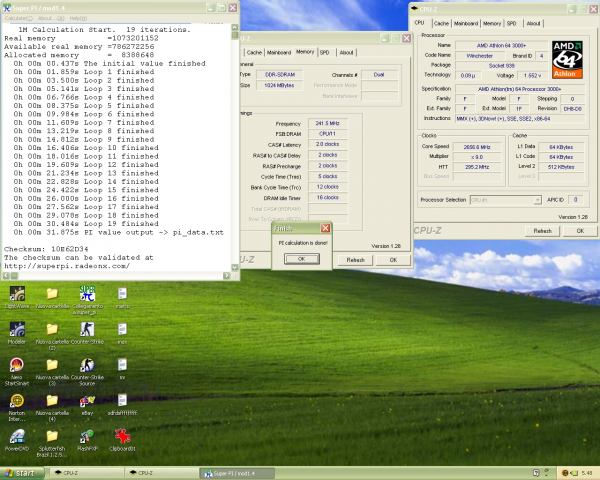Click the CAS# Latency value '2.0 clocks'

coord(327,144)
